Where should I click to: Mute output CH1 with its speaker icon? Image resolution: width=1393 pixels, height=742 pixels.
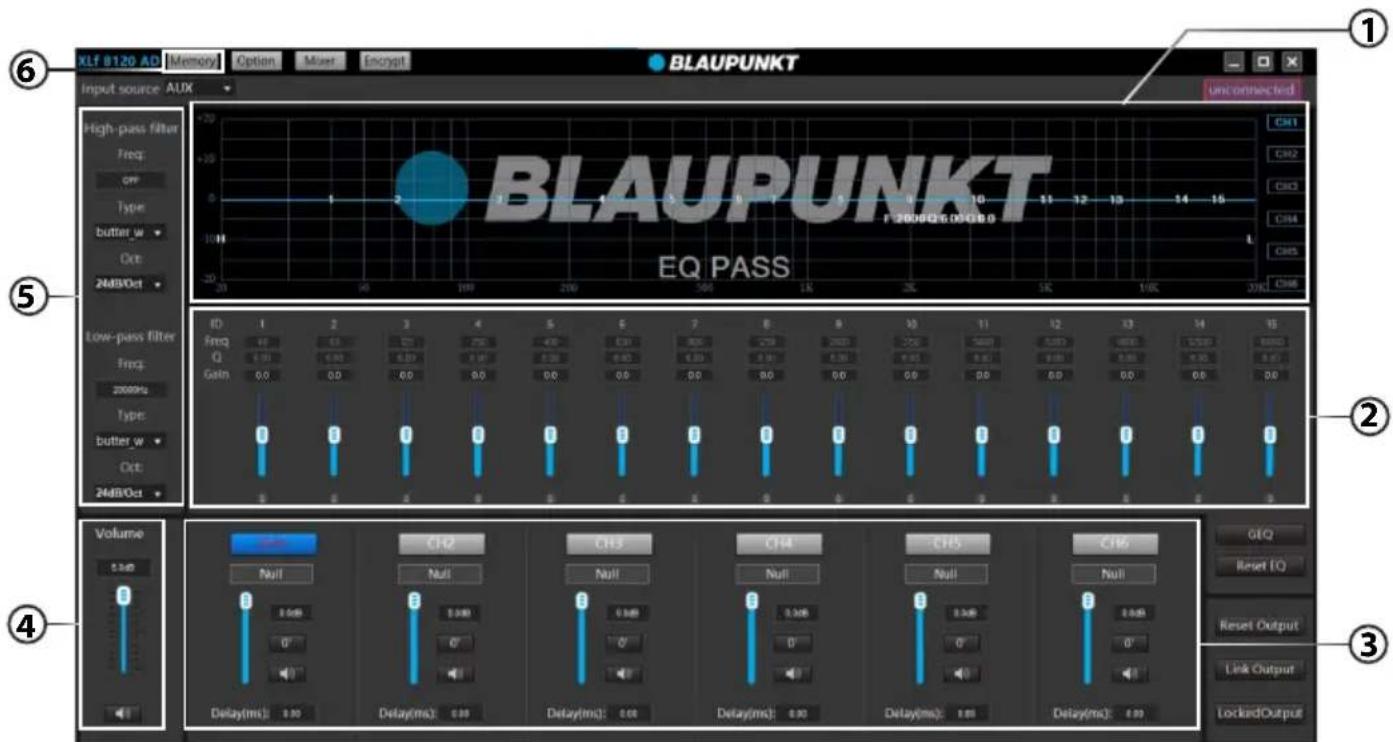coord(288,673)
